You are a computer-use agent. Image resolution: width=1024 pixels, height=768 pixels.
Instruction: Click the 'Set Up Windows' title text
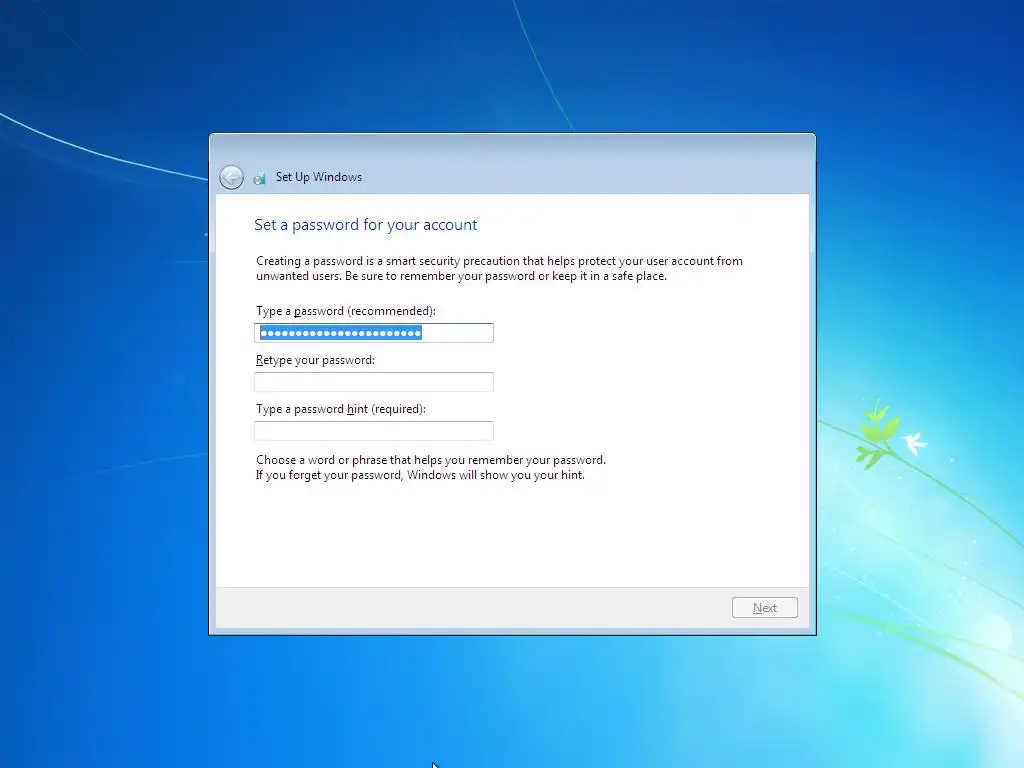[x=319, y=177]
